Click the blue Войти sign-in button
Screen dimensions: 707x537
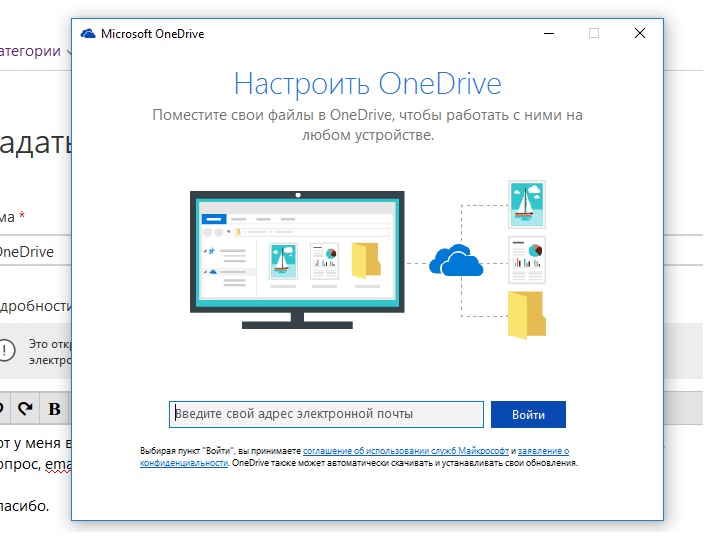pyautogui.click(x=528, y=414)
